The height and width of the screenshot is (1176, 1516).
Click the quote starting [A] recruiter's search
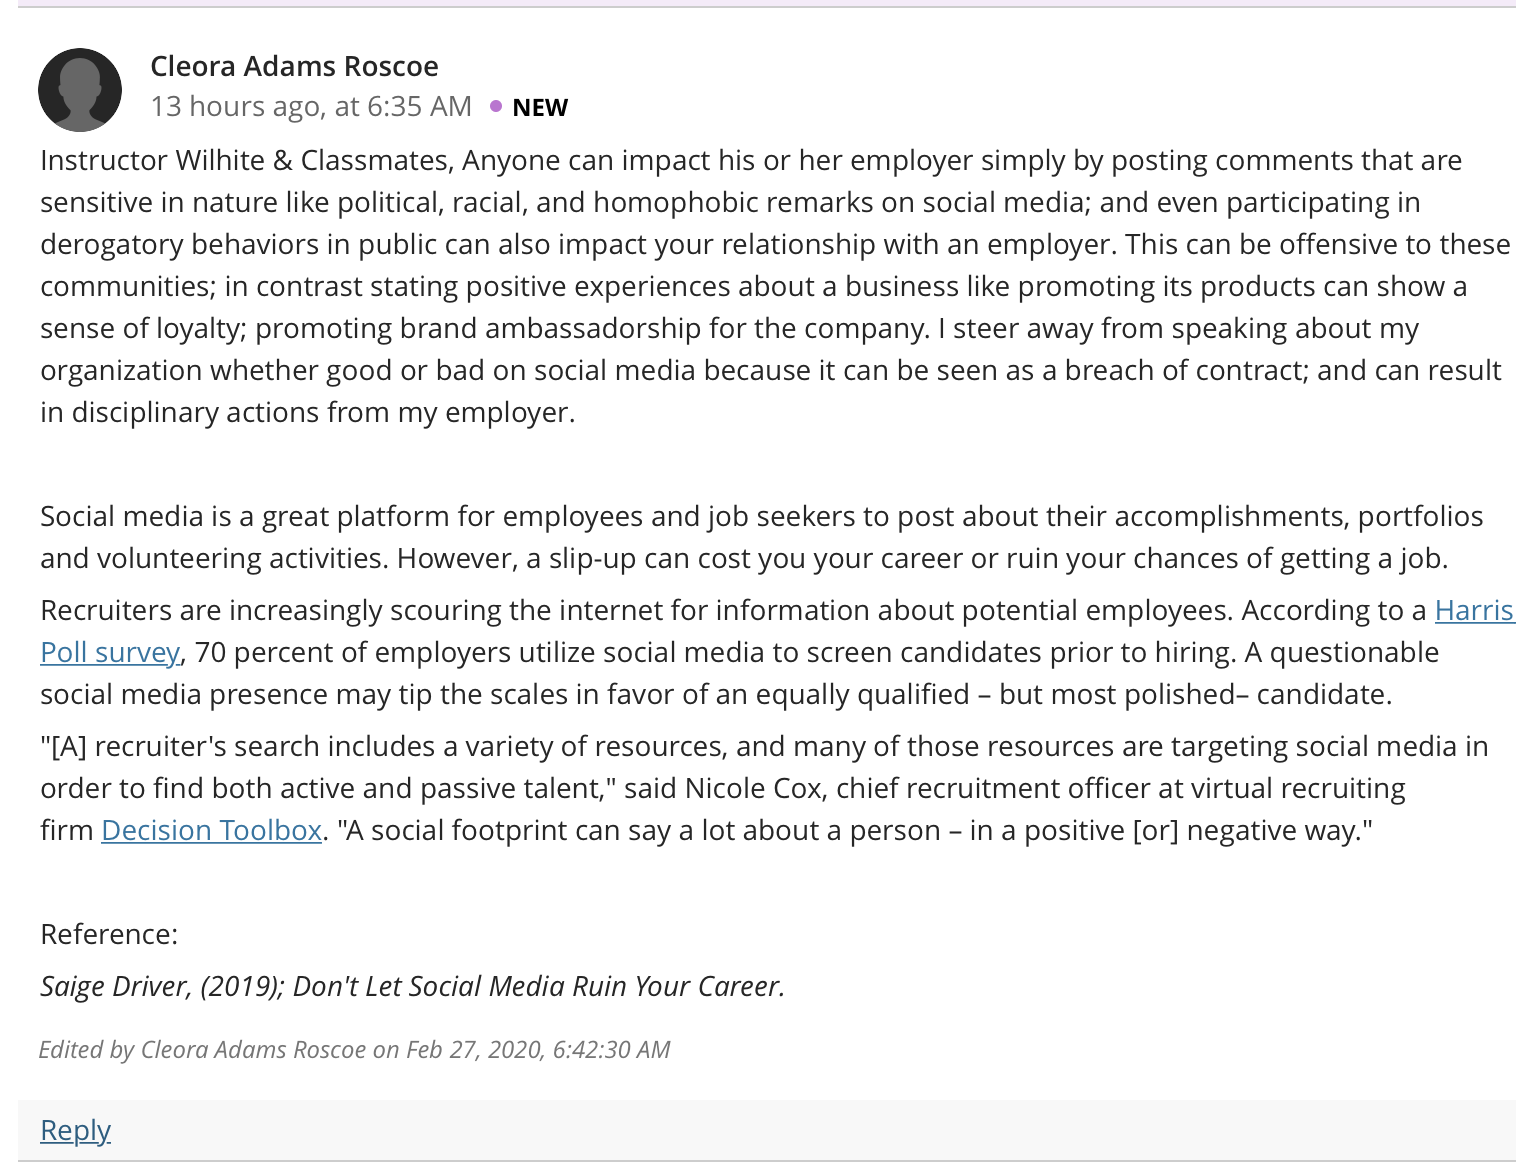(x=765, y=788)
